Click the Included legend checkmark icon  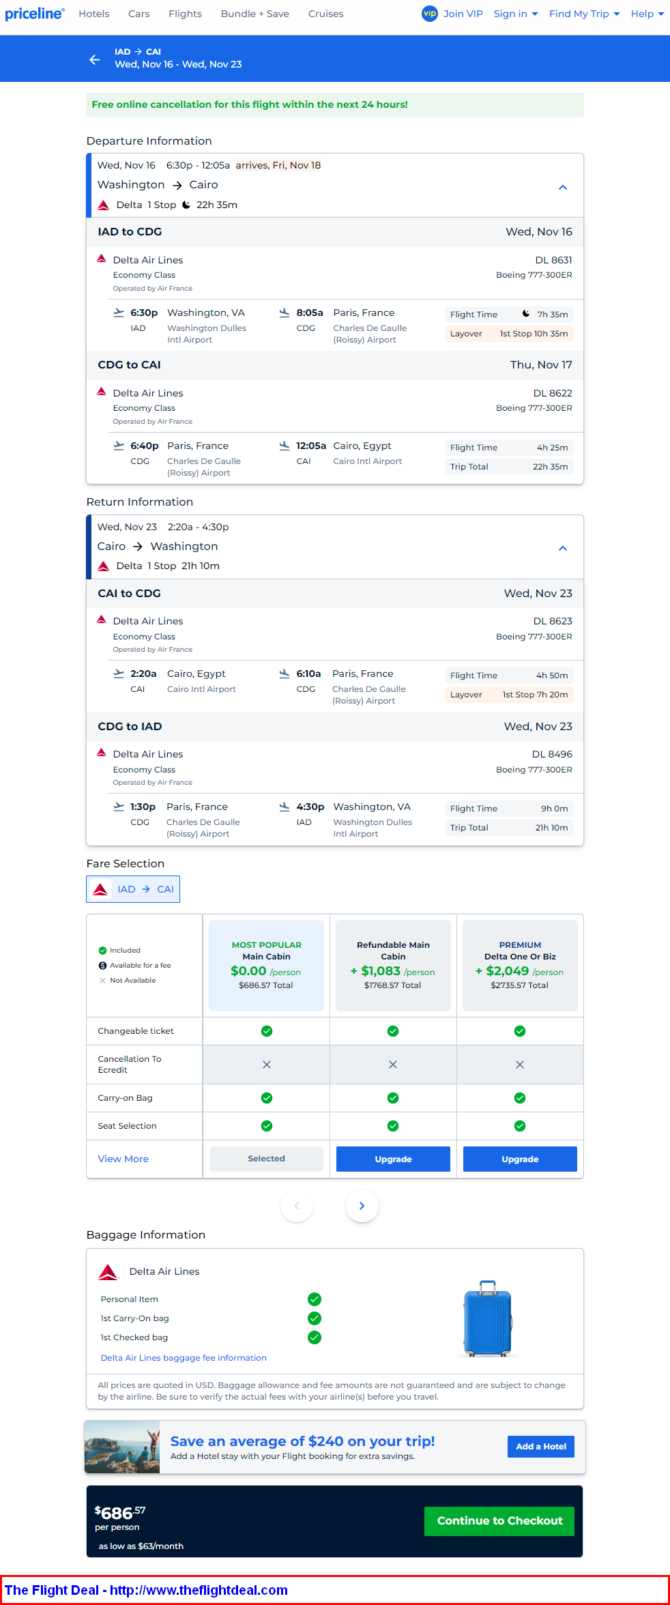click(102, 950)
